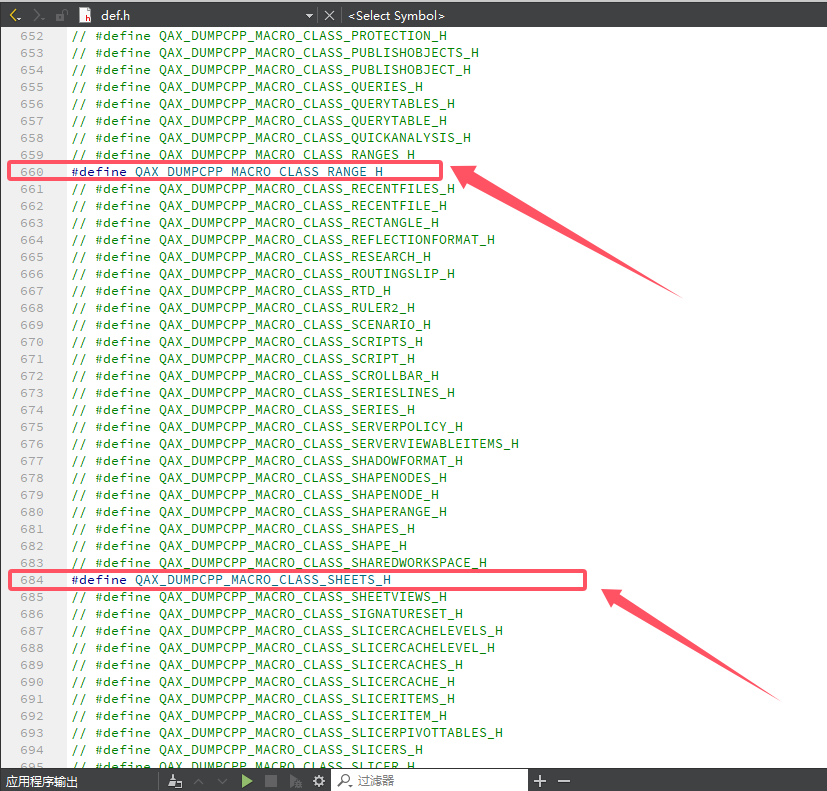Viewport: 827px width, 791px height.
Task: Jump to the previous output item arrow
Action: (199, 781)
